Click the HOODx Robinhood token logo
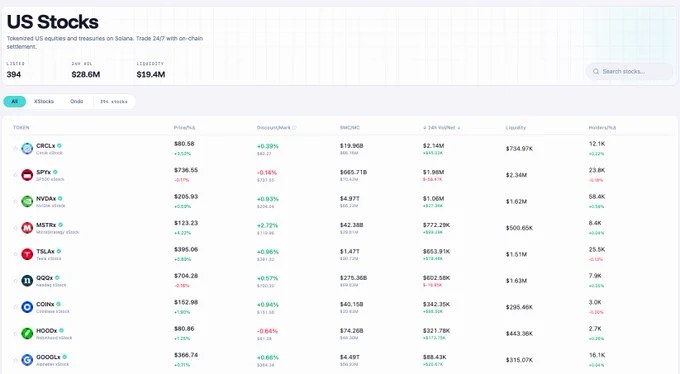The image size is (680, 374). (27, 334)
